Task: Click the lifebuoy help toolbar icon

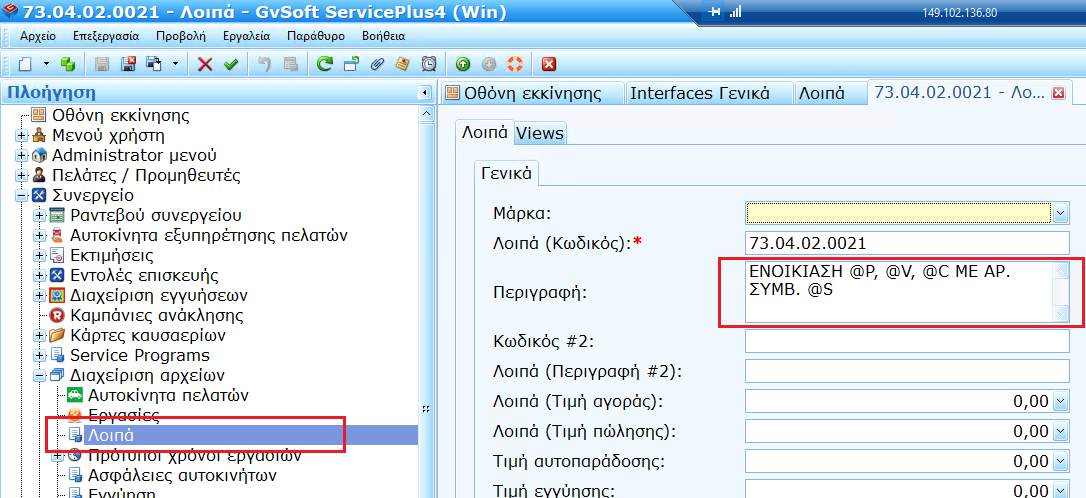Action: 515,64
